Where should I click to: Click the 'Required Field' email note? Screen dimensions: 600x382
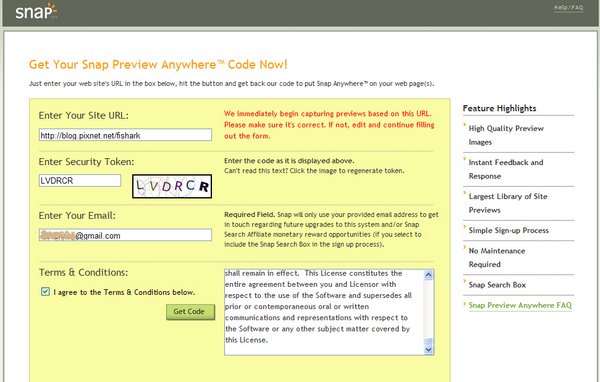331,229
